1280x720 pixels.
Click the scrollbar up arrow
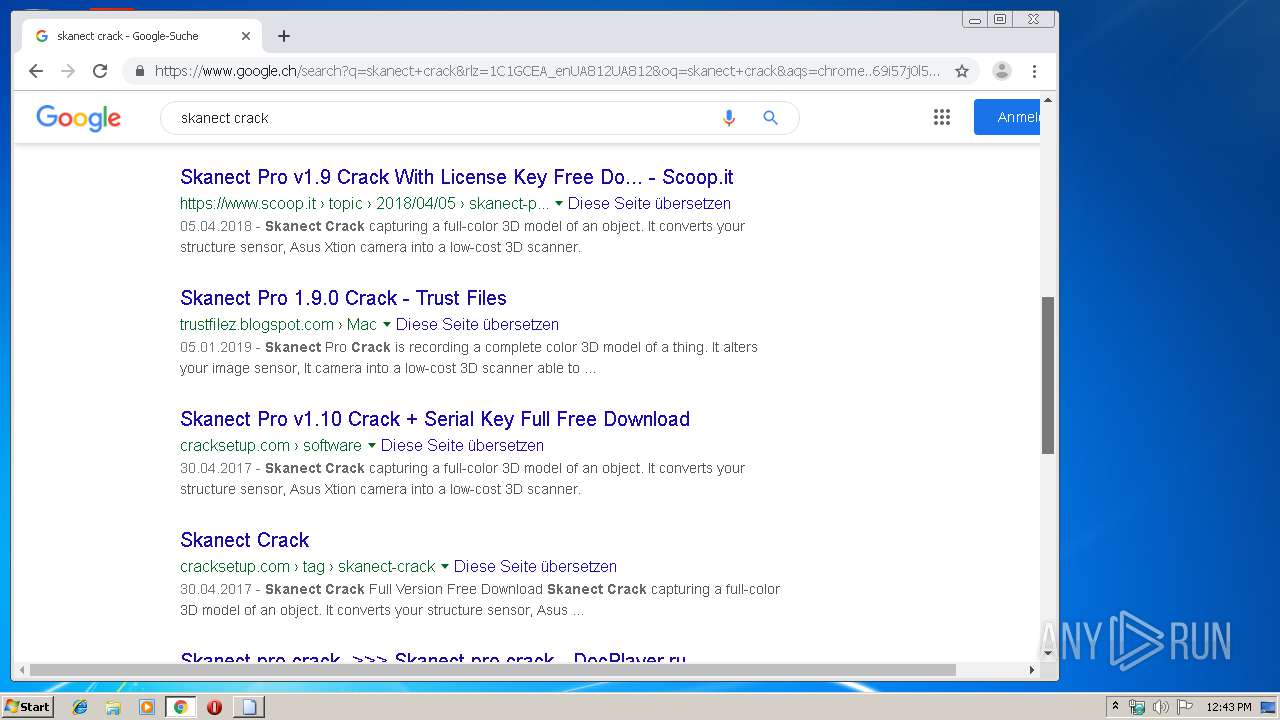click(1048, 100)
